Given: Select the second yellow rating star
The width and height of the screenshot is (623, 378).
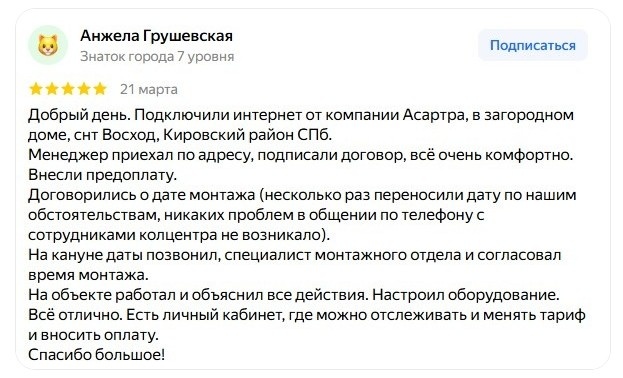Looking at the screenshot, I should (52, 89).
